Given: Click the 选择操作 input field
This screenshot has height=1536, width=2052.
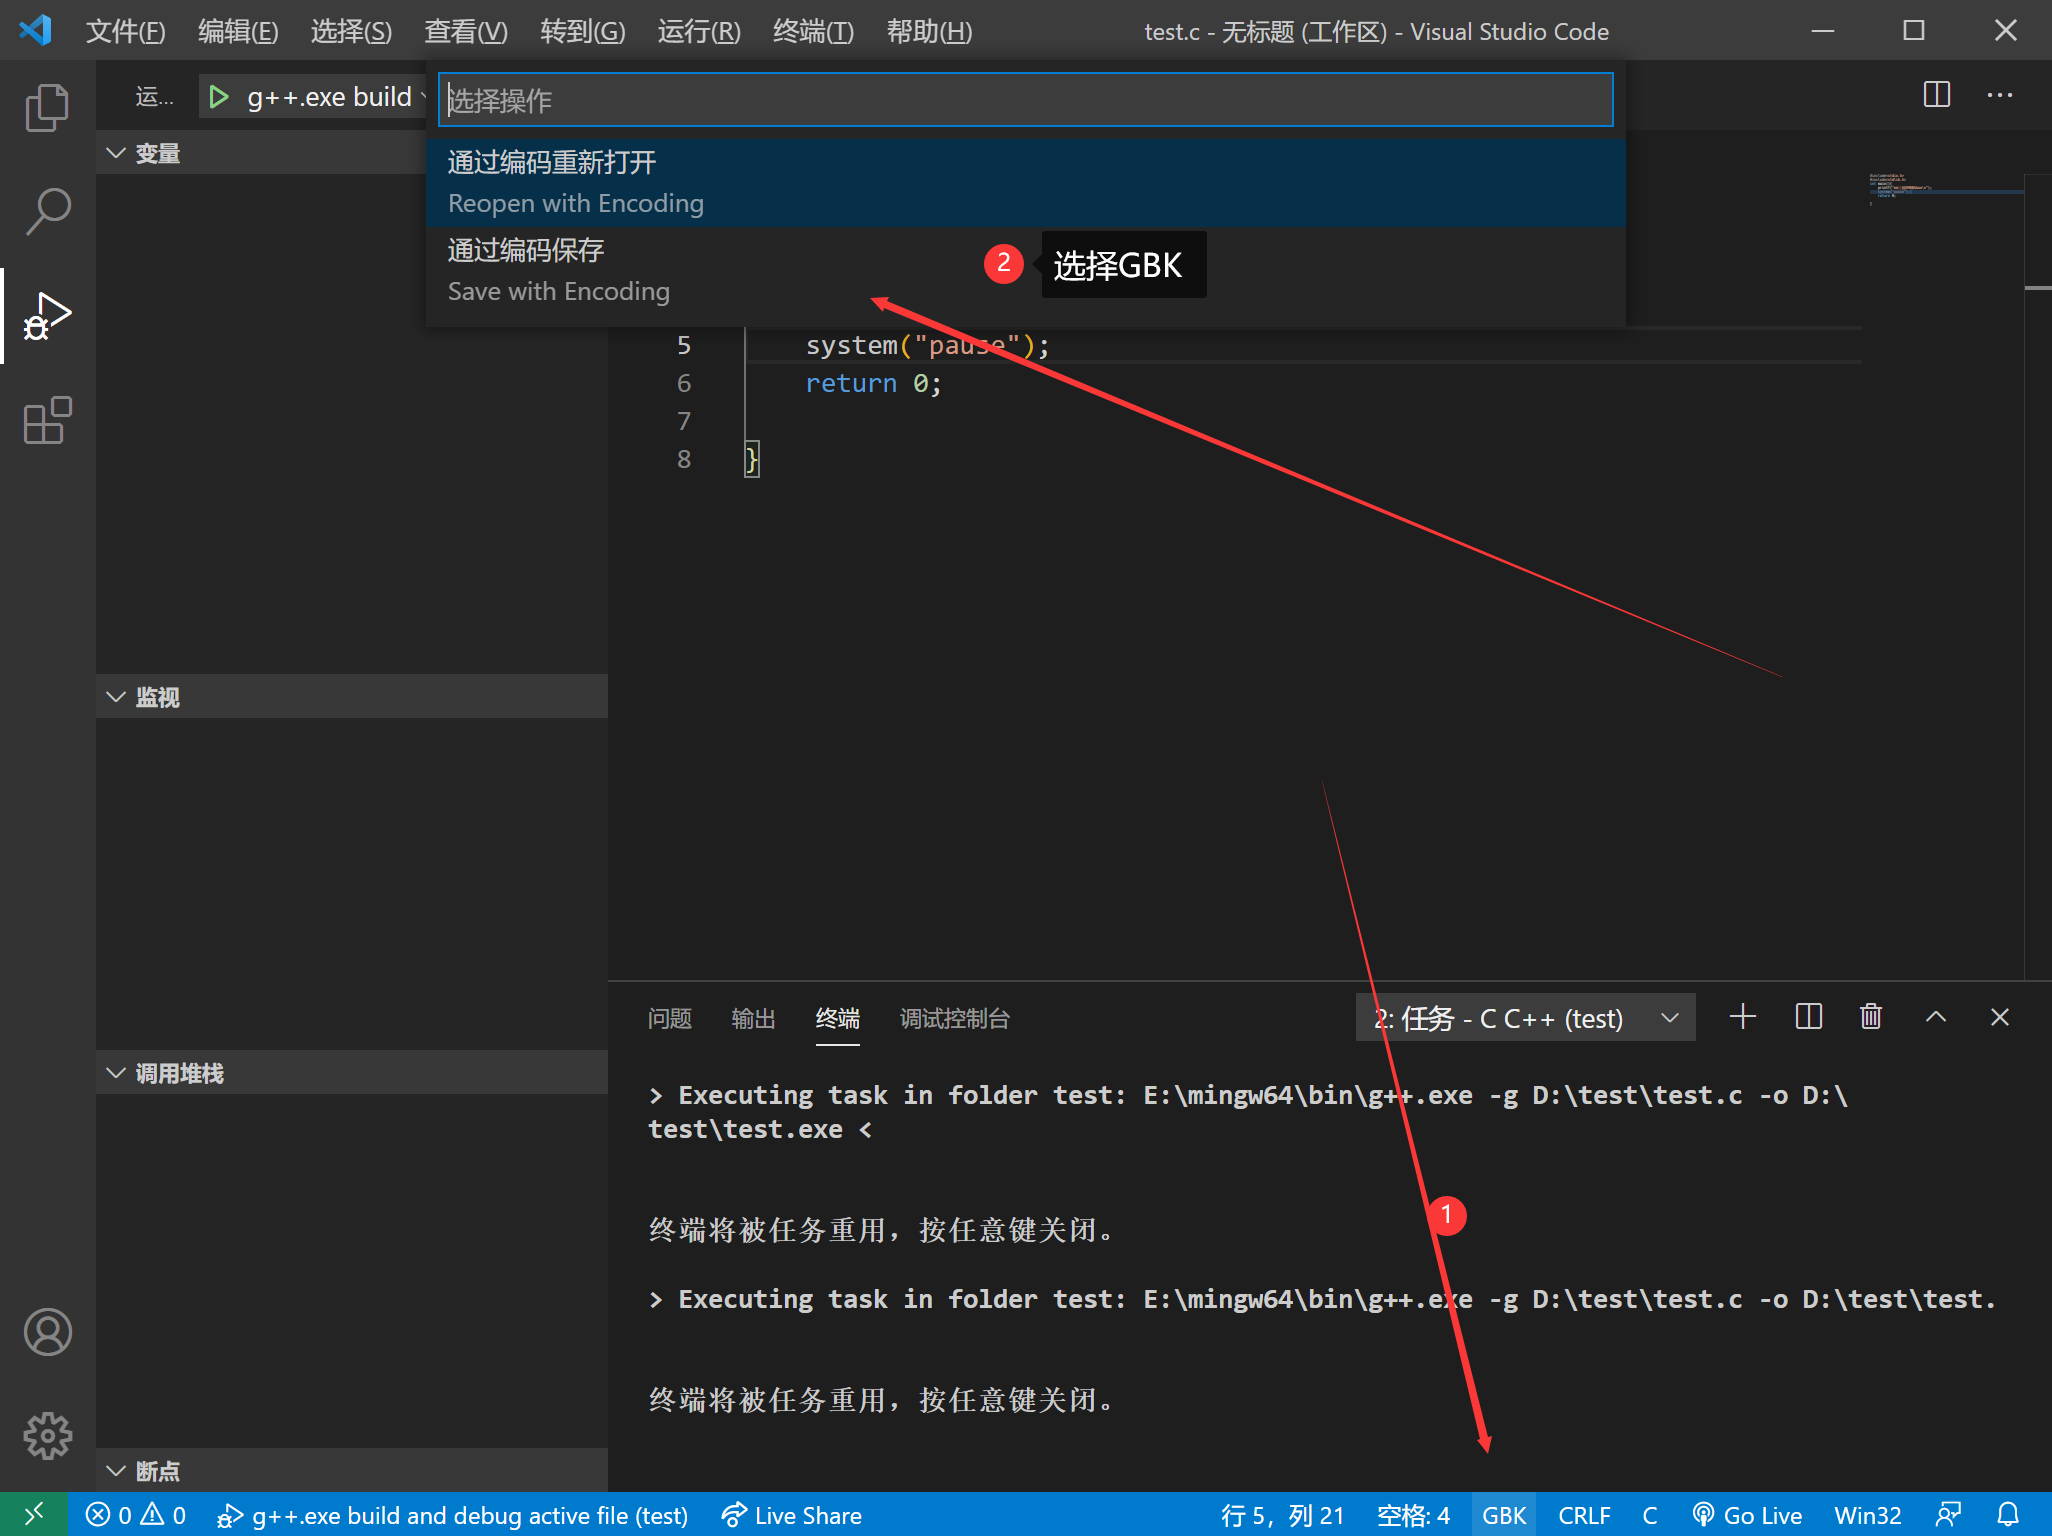Looking at the screenshot, I should [x=1024, y=100].
